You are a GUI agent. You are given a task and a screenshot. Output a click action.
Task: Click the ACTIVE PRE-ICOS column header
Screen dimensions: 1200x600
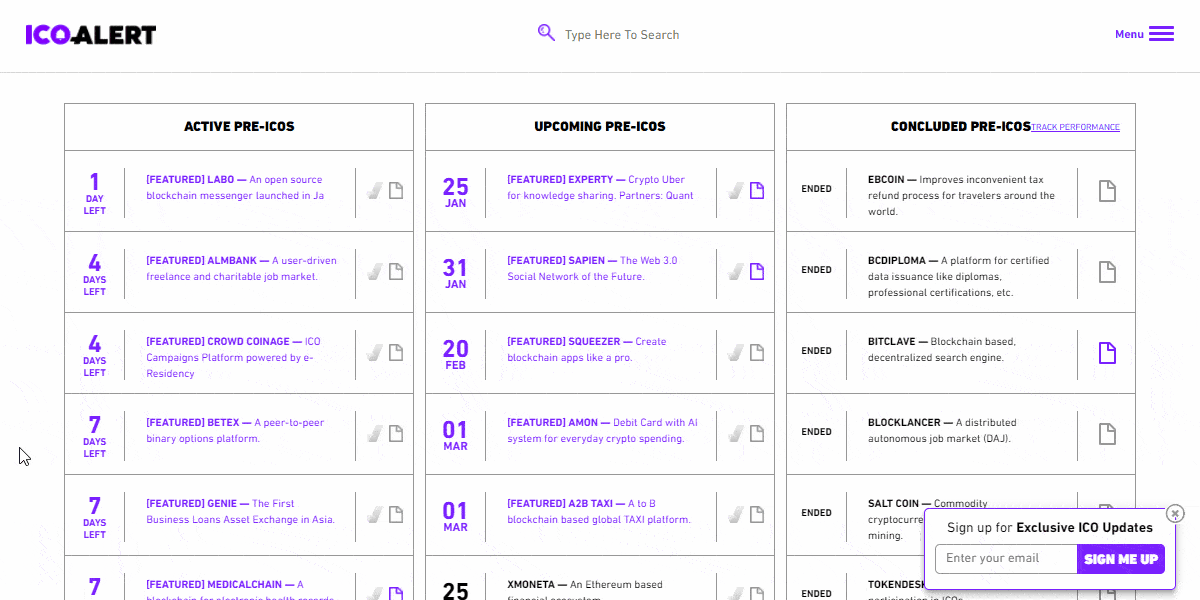click(239, 127)
